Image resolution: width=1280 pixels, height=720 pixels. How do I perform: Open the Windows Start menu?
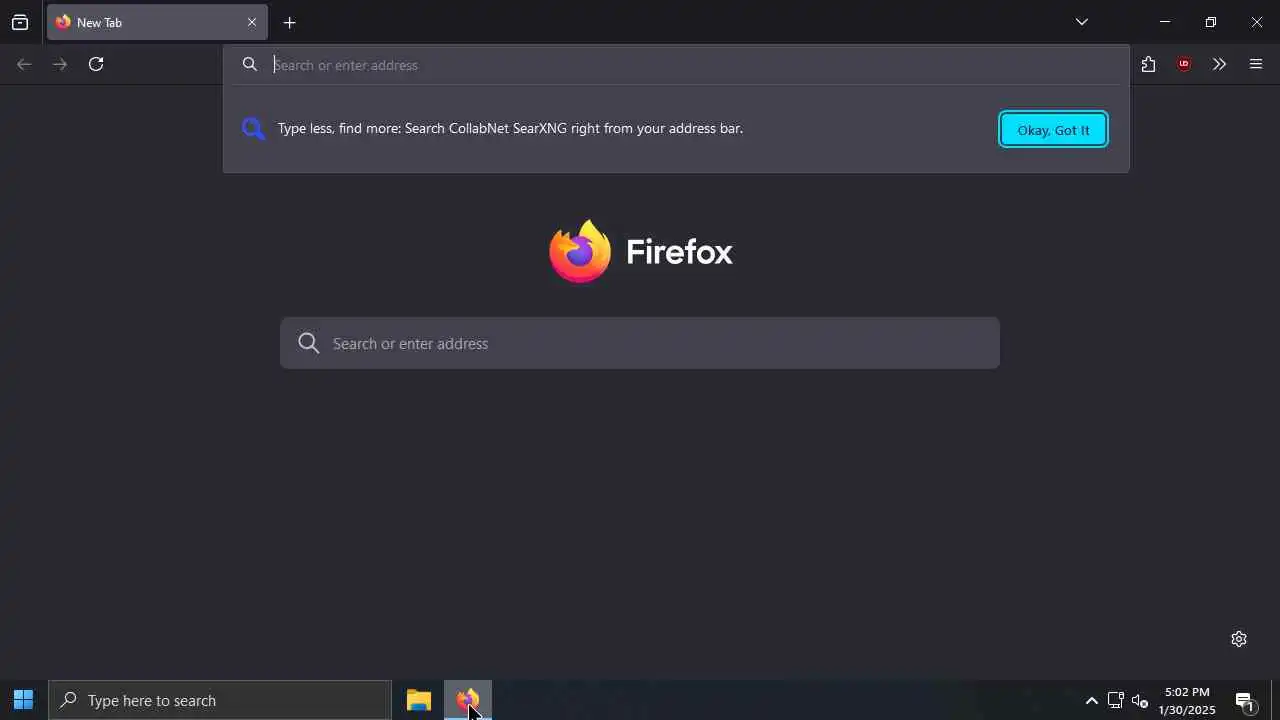tap(23, 700)
